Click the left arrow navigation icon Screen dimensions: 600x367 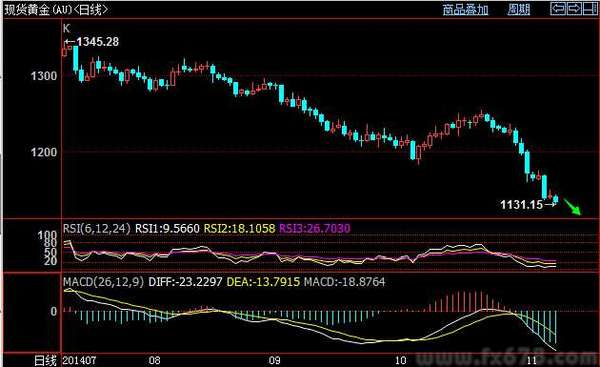558,8
